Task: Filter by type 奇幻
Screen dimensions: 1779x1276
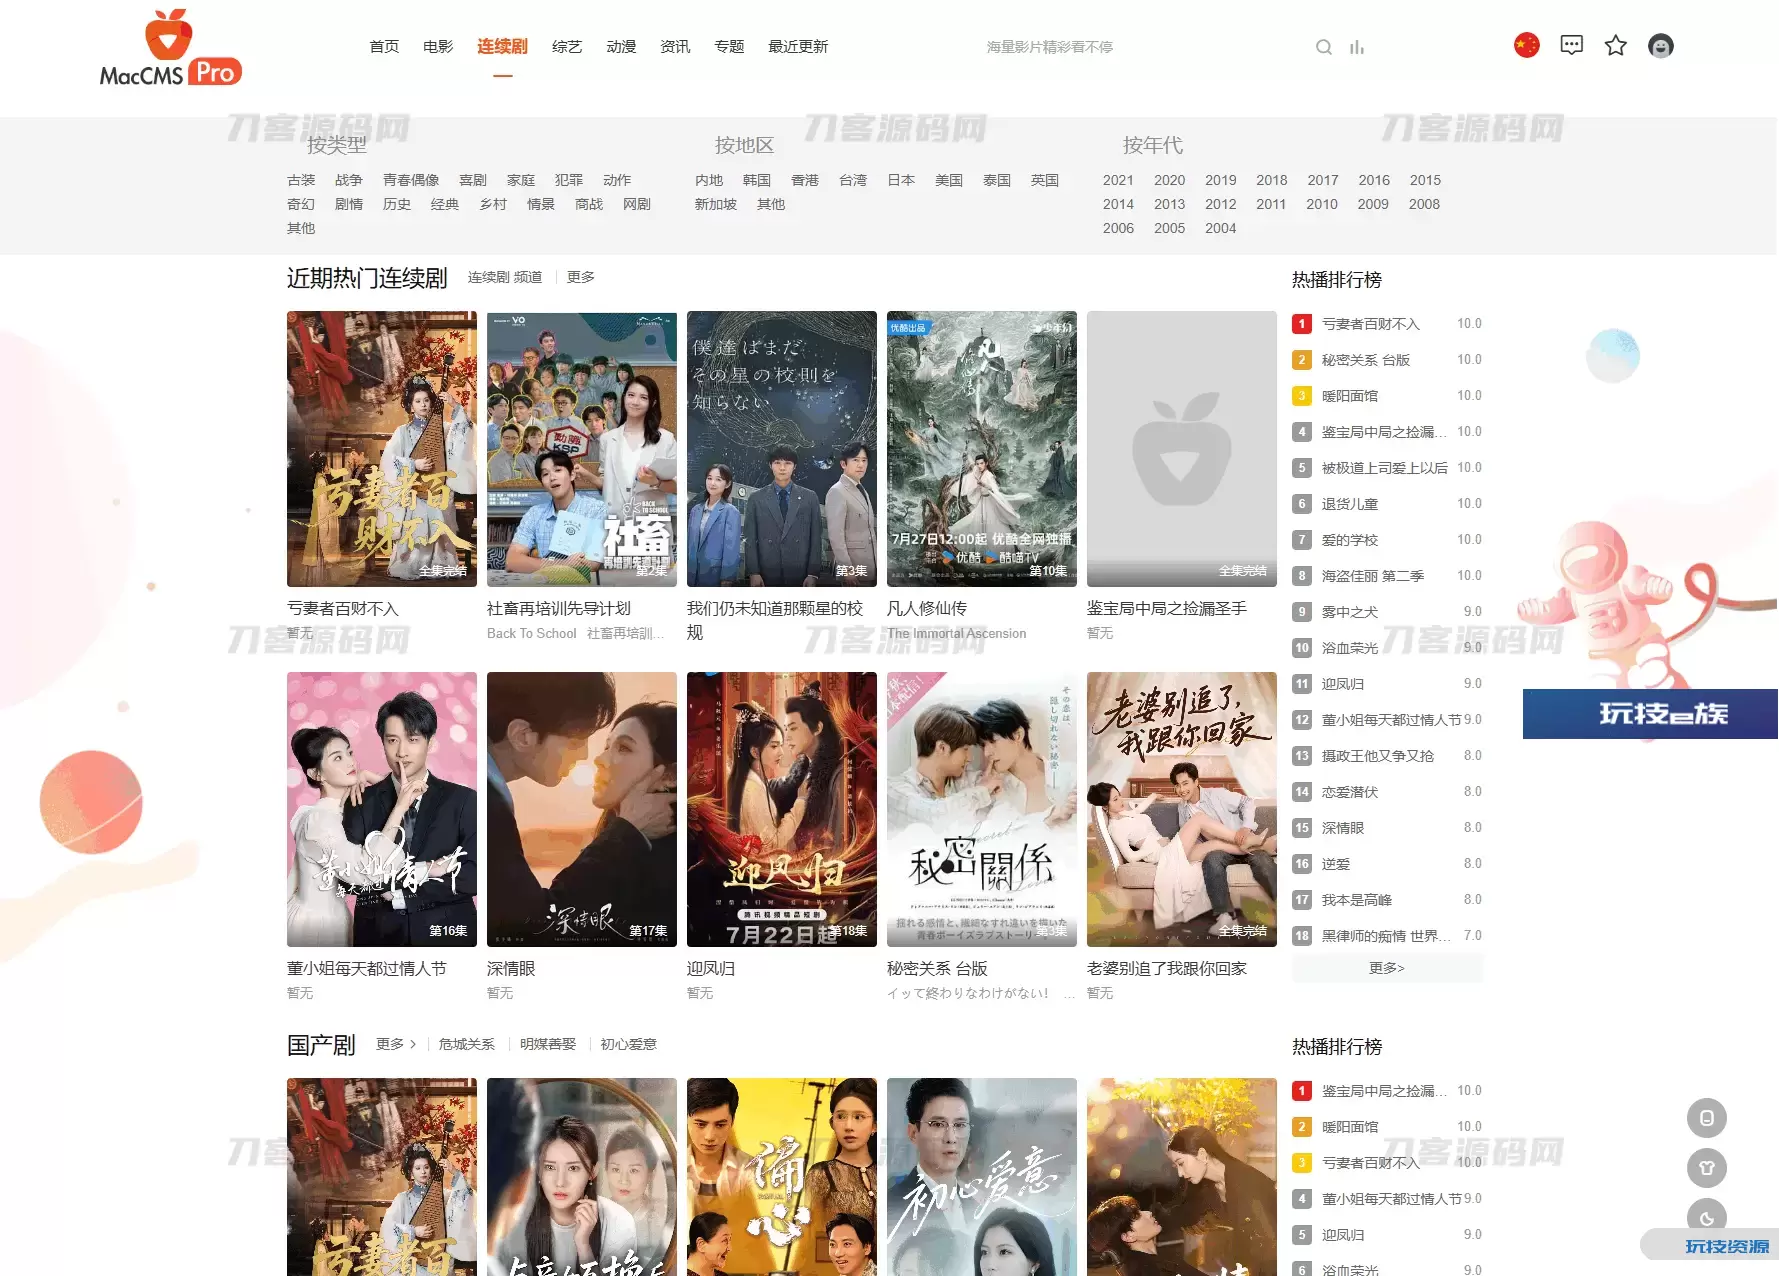Action: pos(301,204)
